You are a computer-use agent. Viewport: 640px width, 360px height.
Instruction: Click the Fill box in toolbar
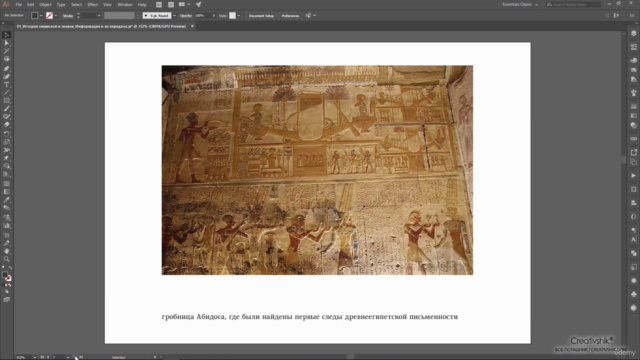coord(4,275)
